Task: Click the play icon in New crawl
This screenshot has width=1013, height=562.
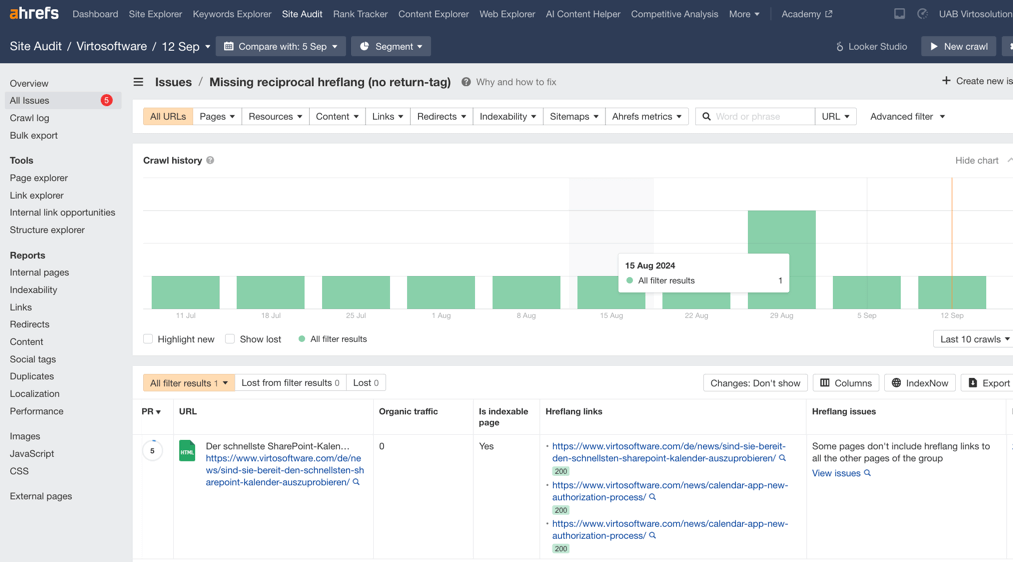Action: point(934,47)
